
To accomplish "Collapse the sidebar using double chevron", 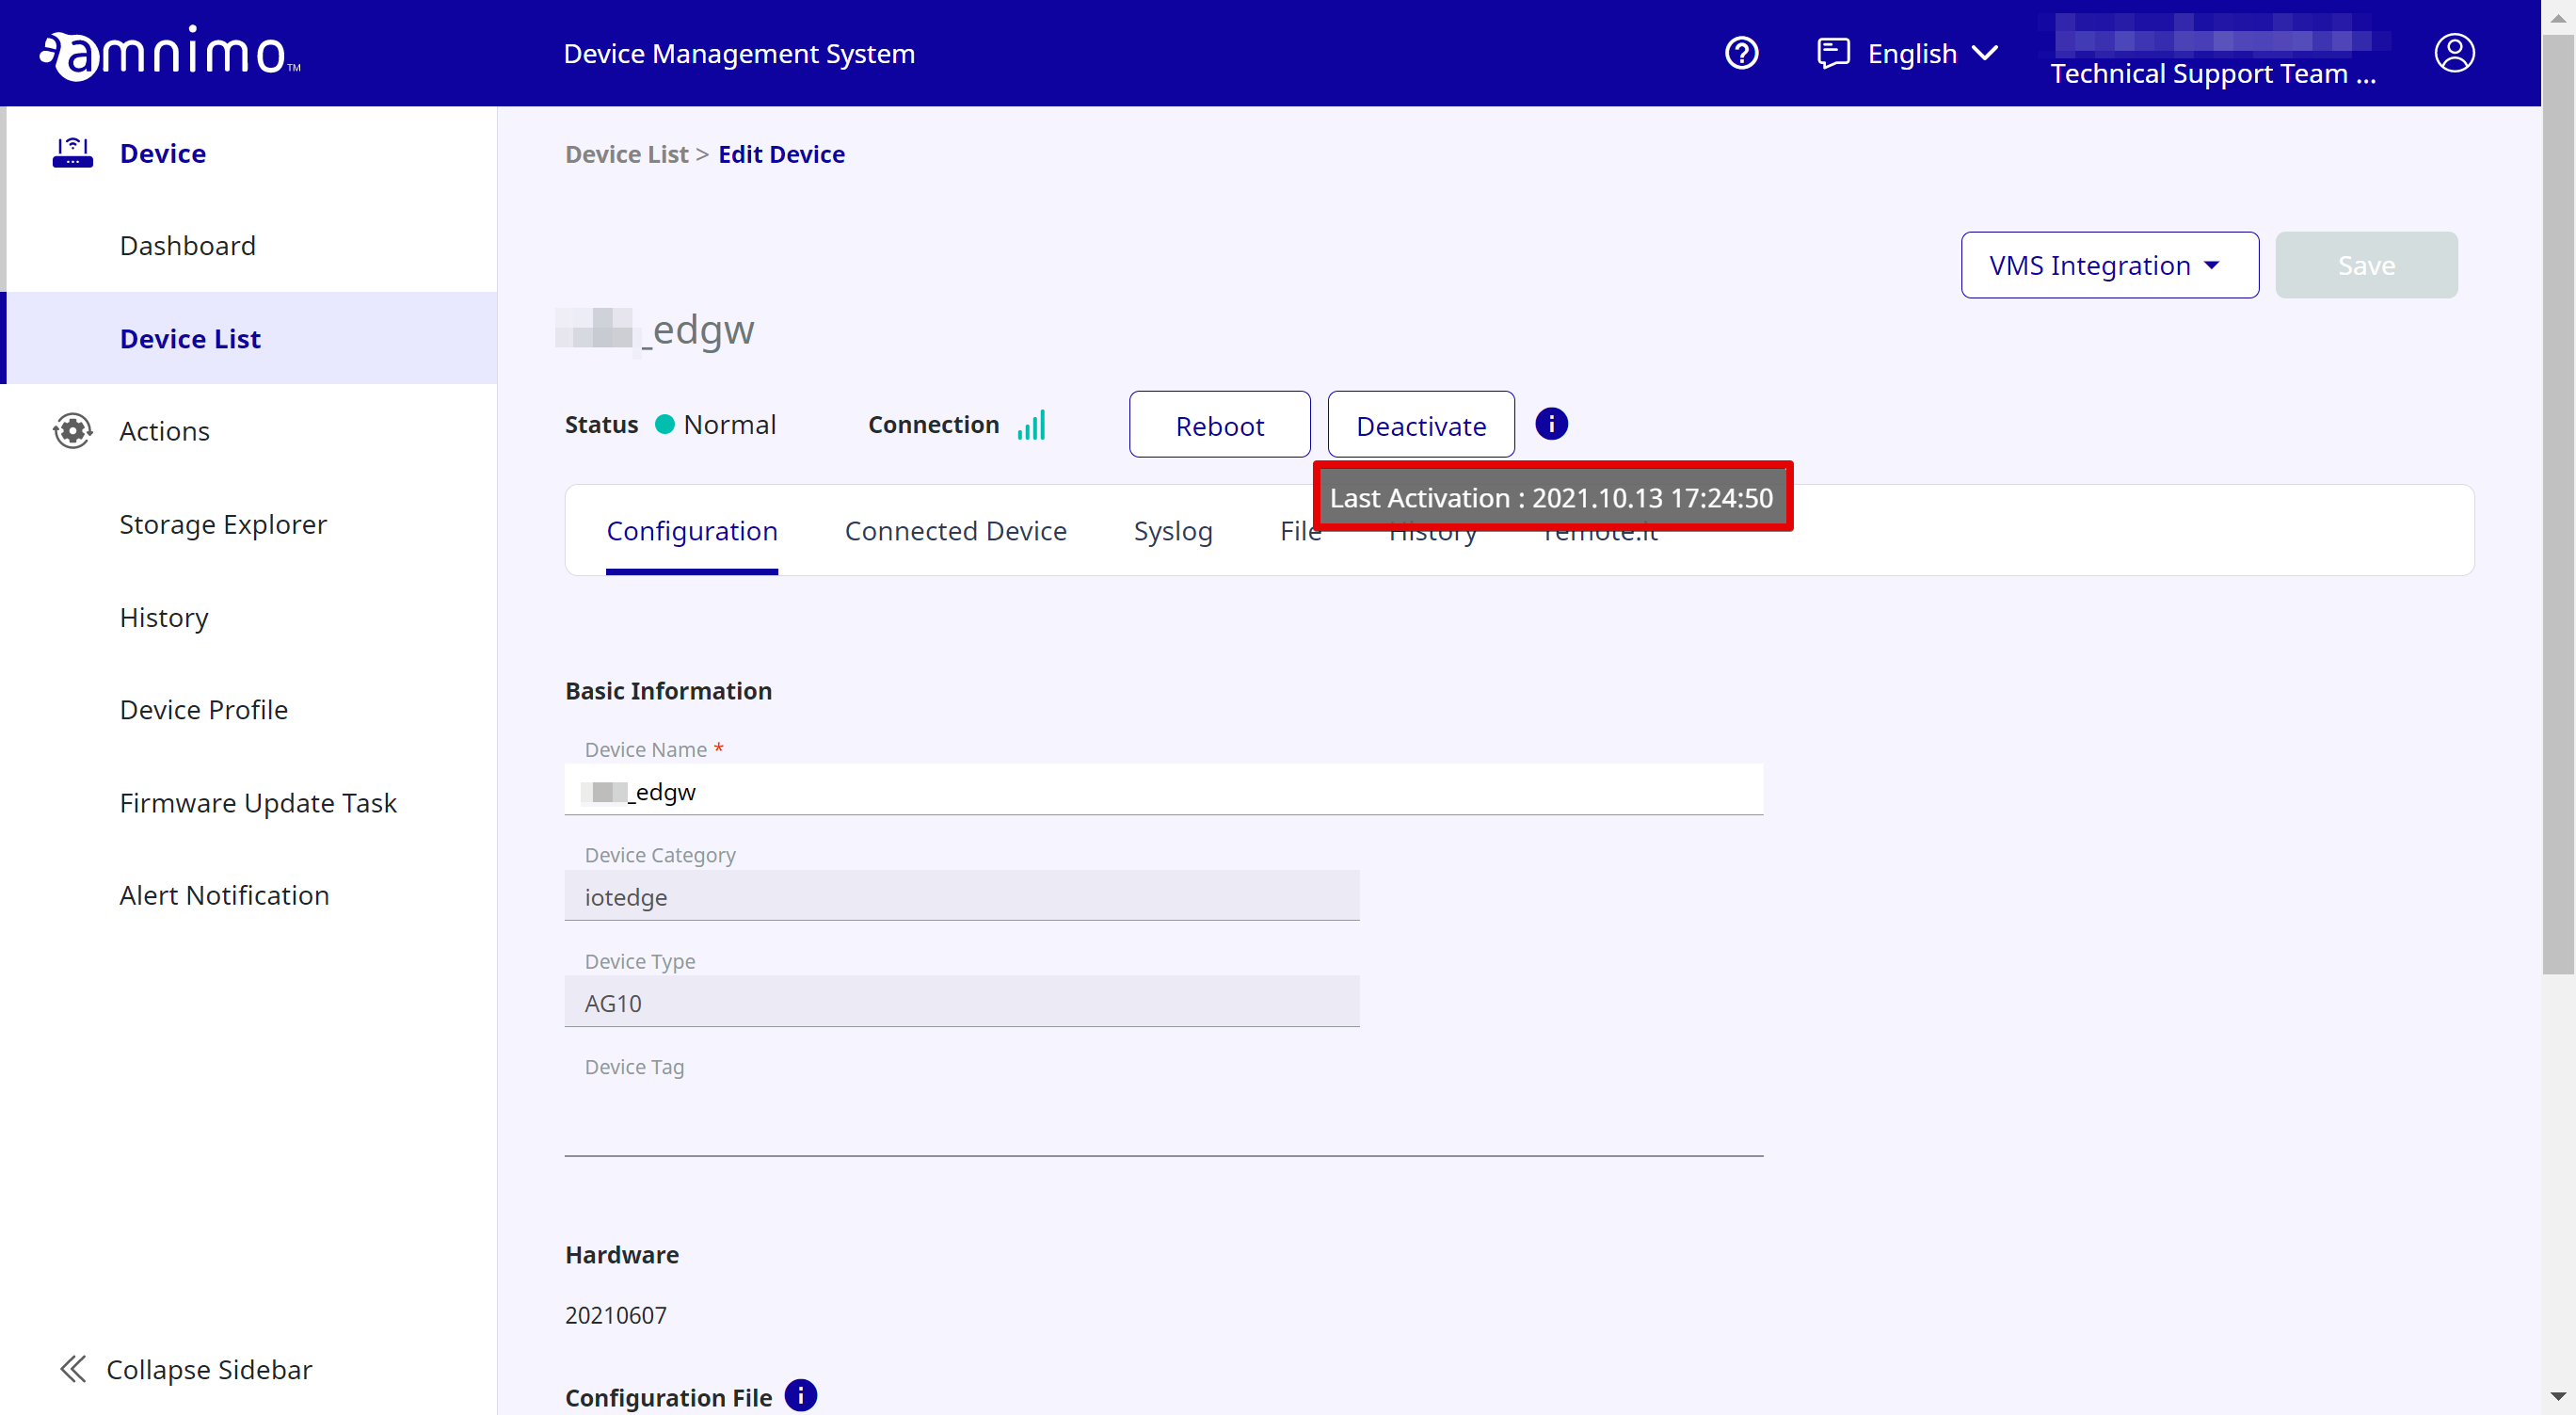I will coord(73,1368).
